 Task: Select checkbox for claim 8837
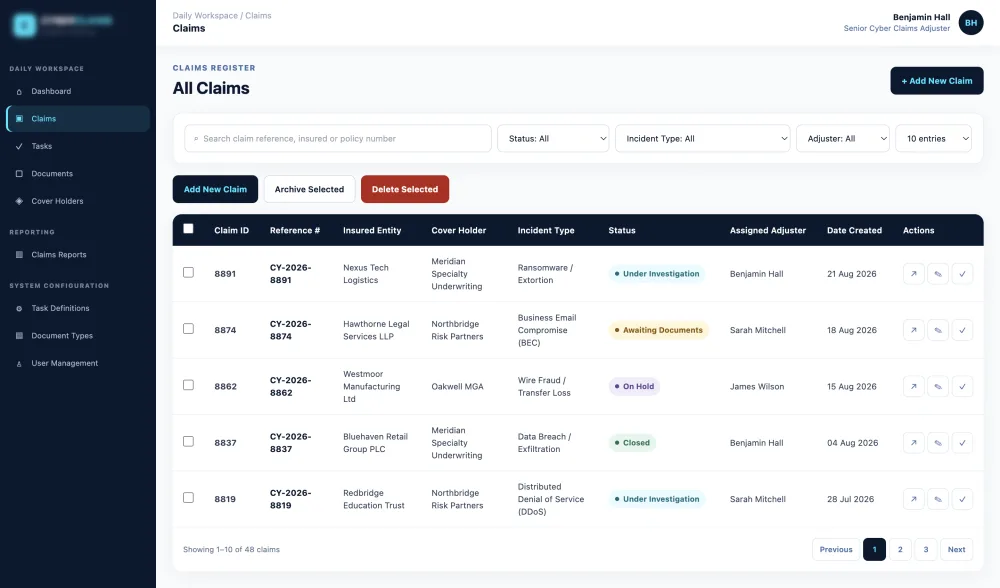point(188,441)
